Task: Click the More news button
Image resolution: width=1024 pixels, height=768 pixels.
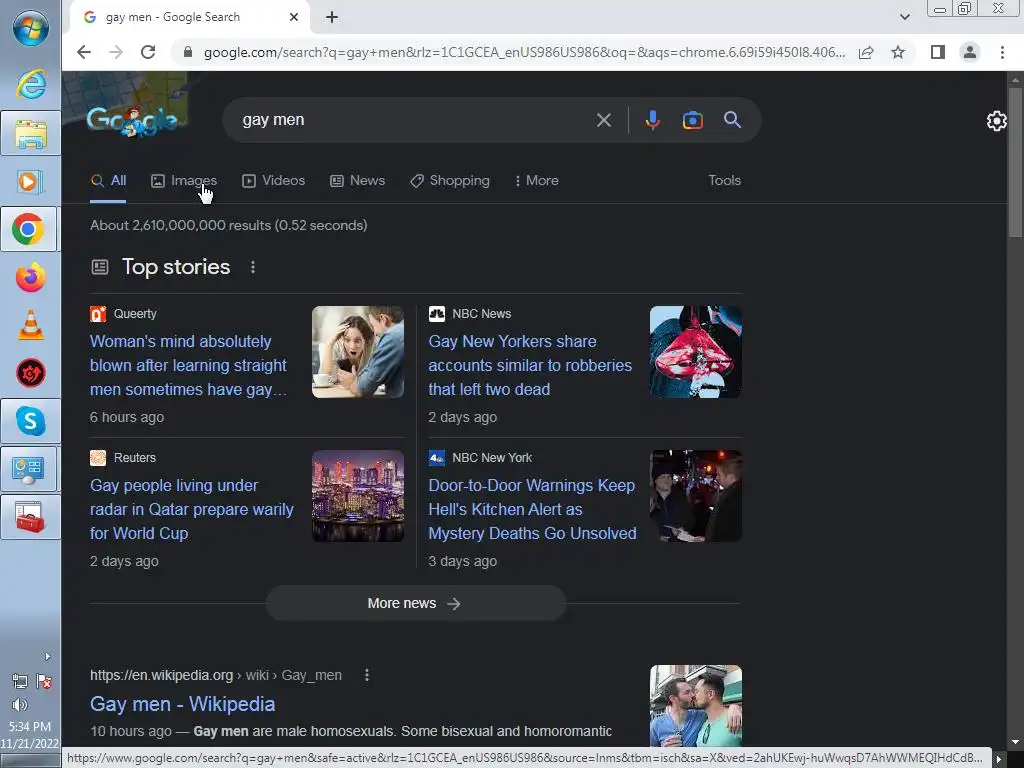Action: point(415,603)
